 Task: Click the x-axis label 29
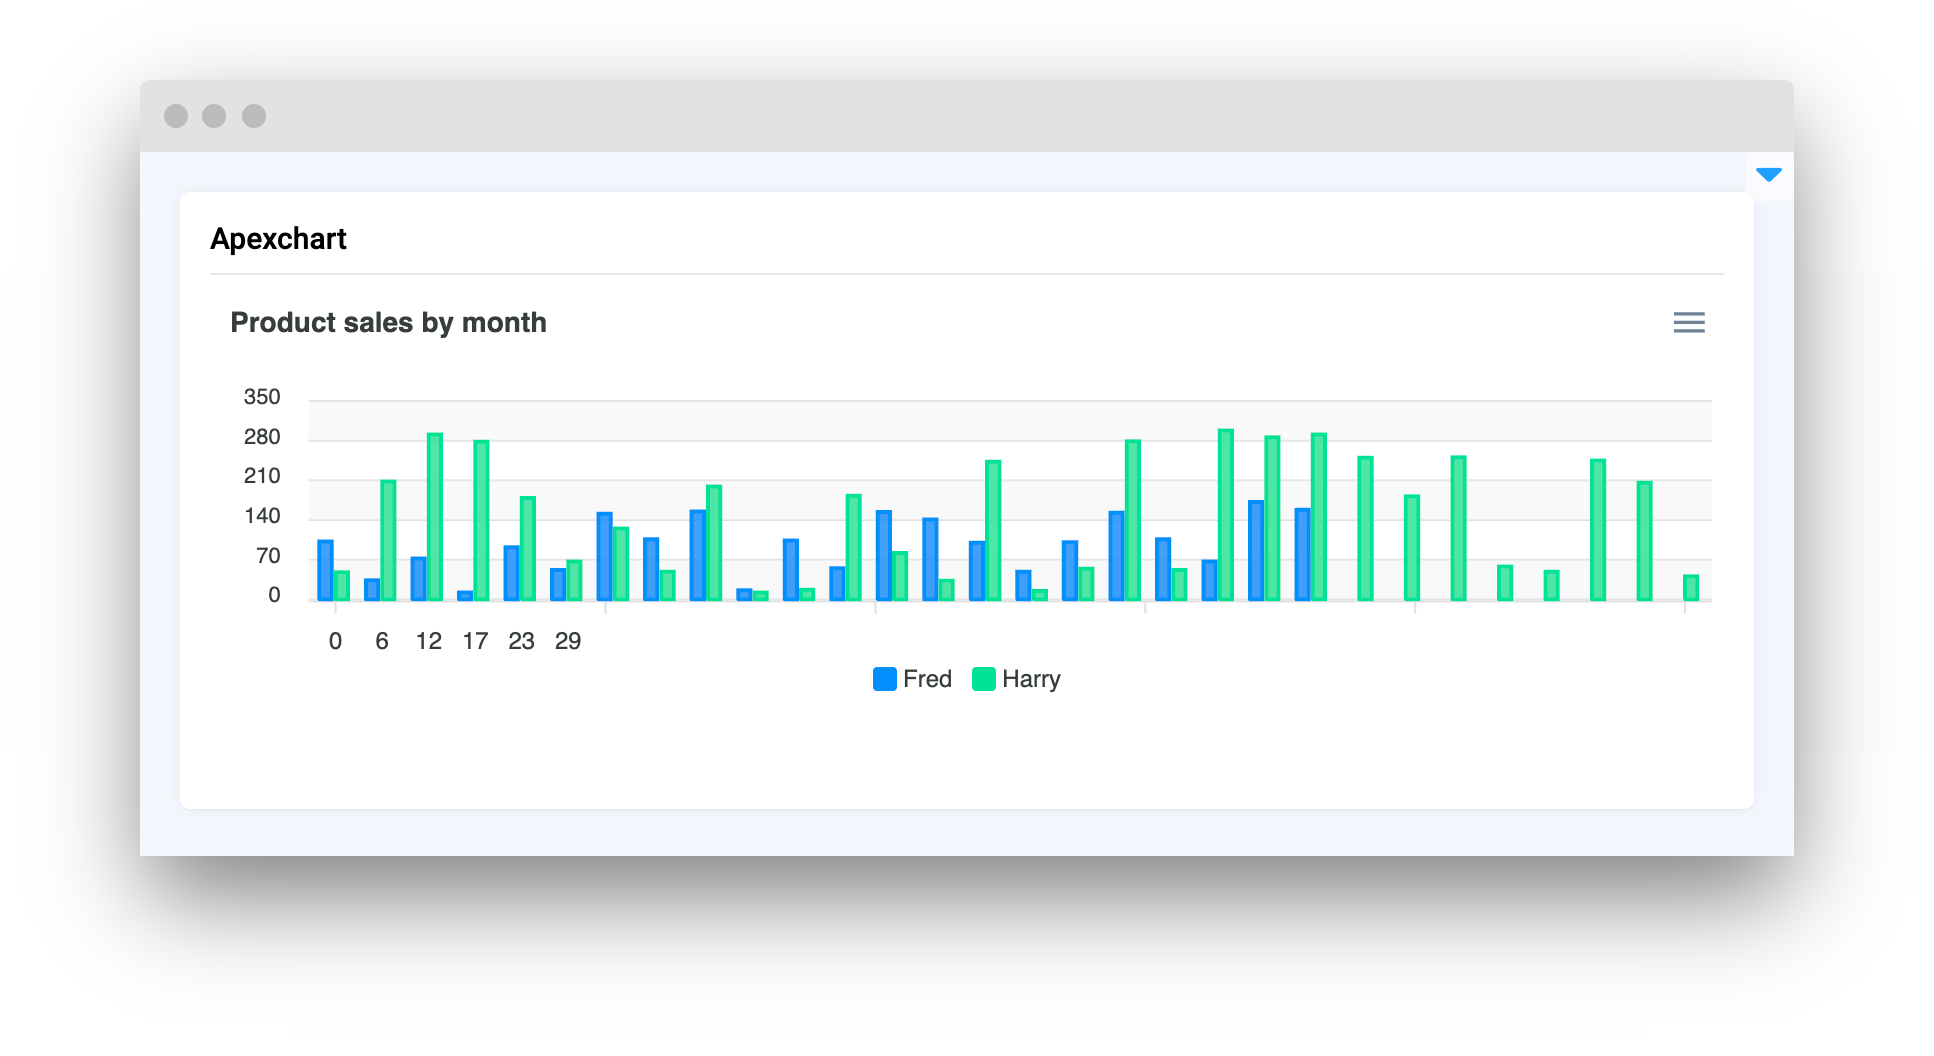[568, 641]
